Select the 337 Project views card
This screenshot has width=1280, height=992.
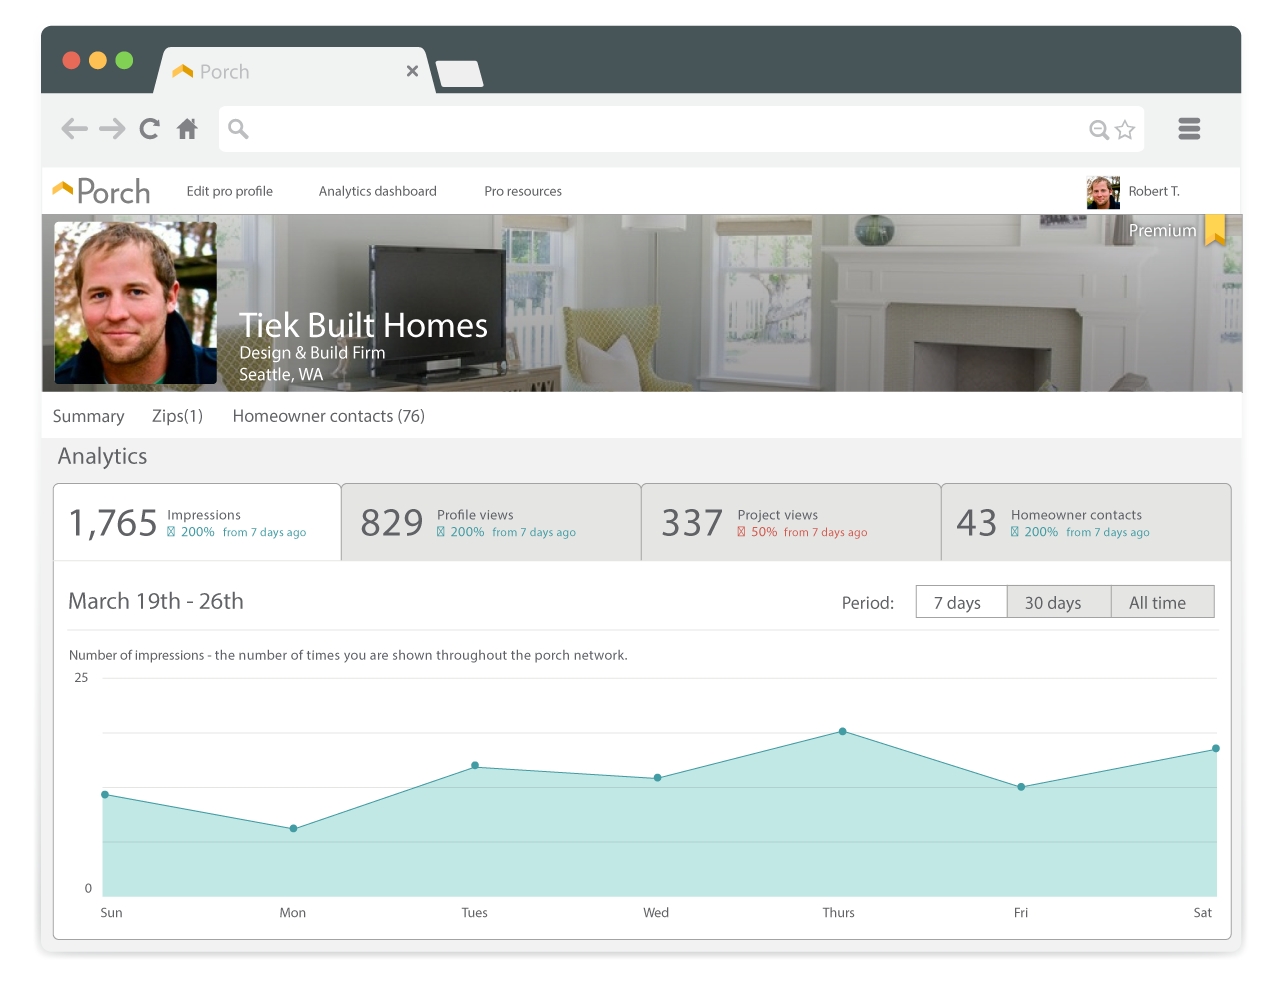pos(791,522)
